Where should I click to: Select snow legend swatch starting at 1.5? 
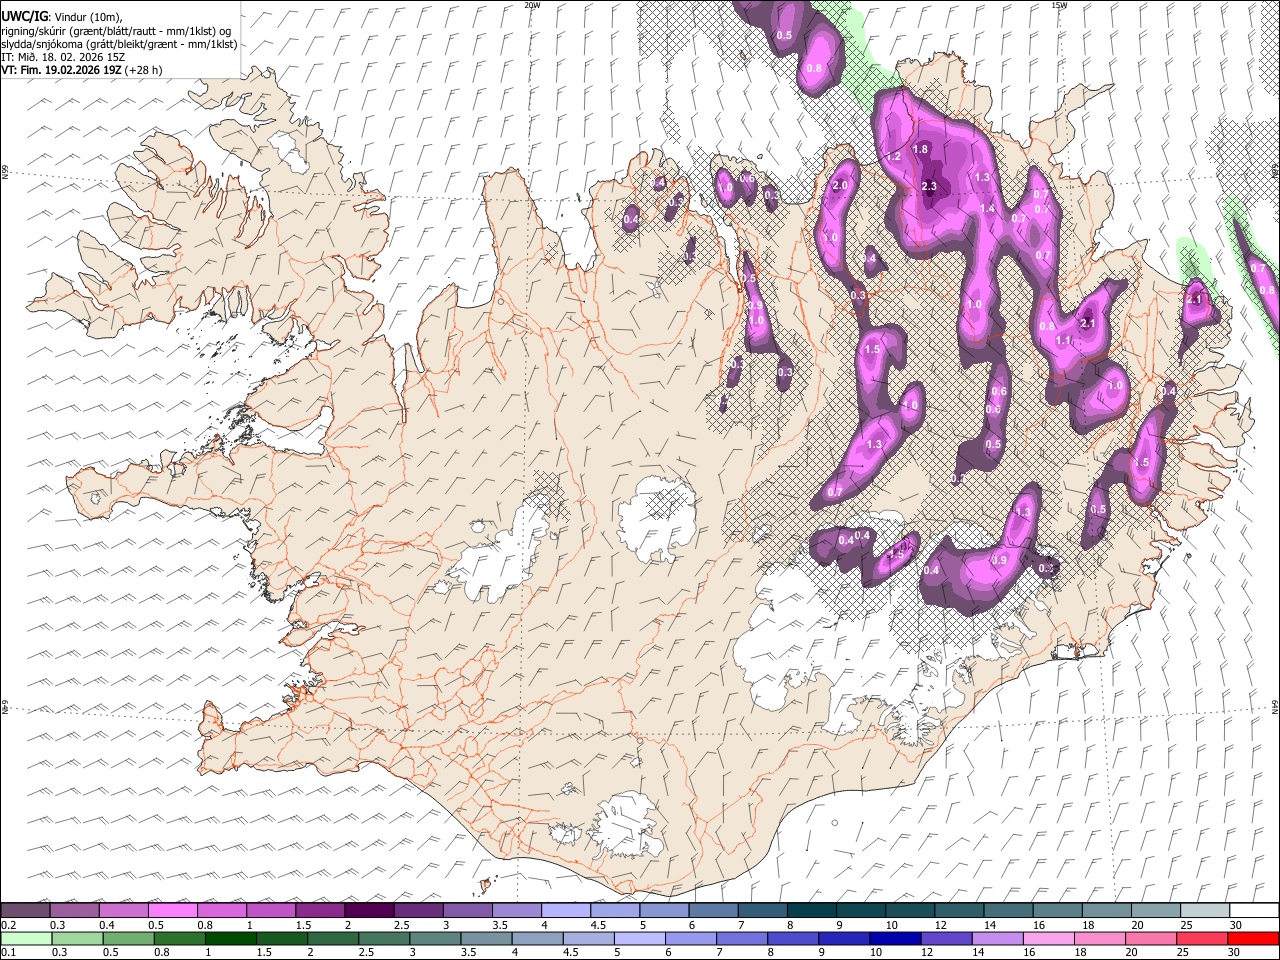point(319,911)
